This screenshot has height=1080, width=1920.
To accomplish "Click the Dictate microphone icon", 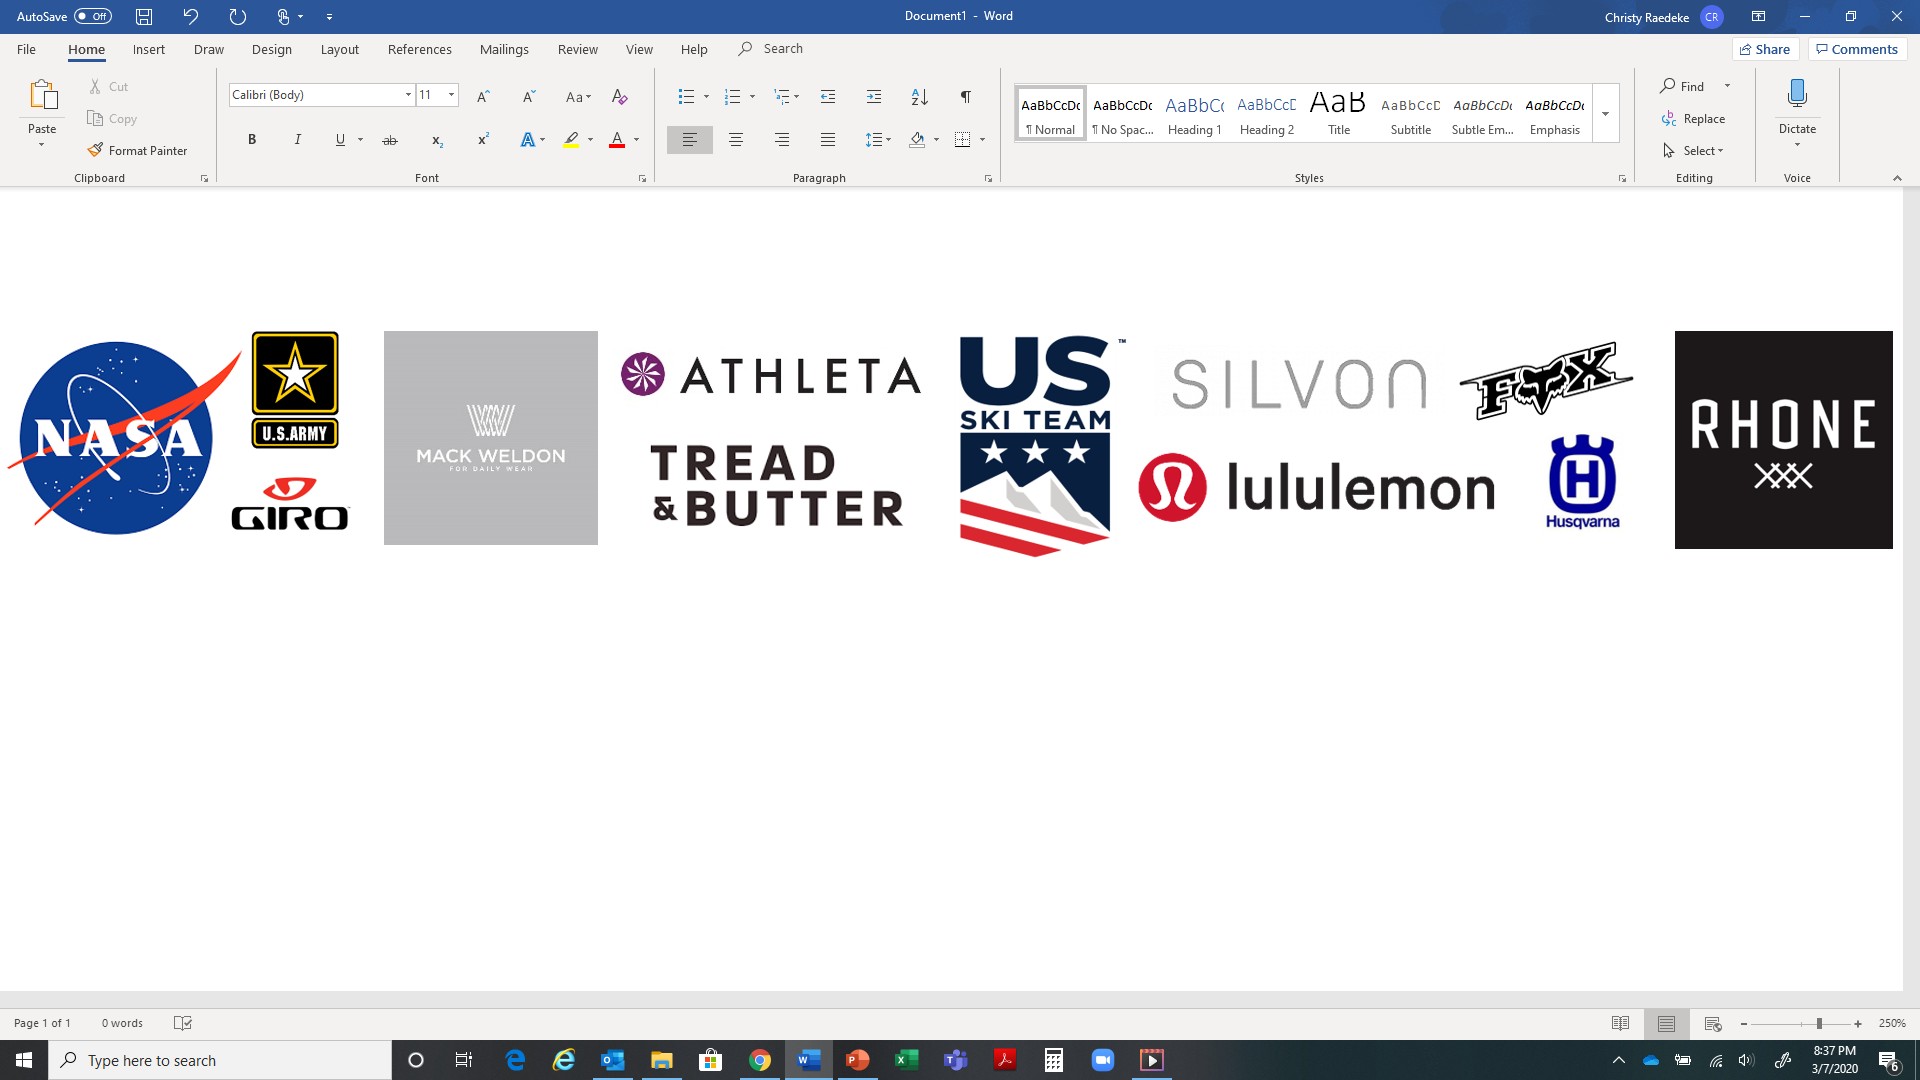I will 1797,94.
